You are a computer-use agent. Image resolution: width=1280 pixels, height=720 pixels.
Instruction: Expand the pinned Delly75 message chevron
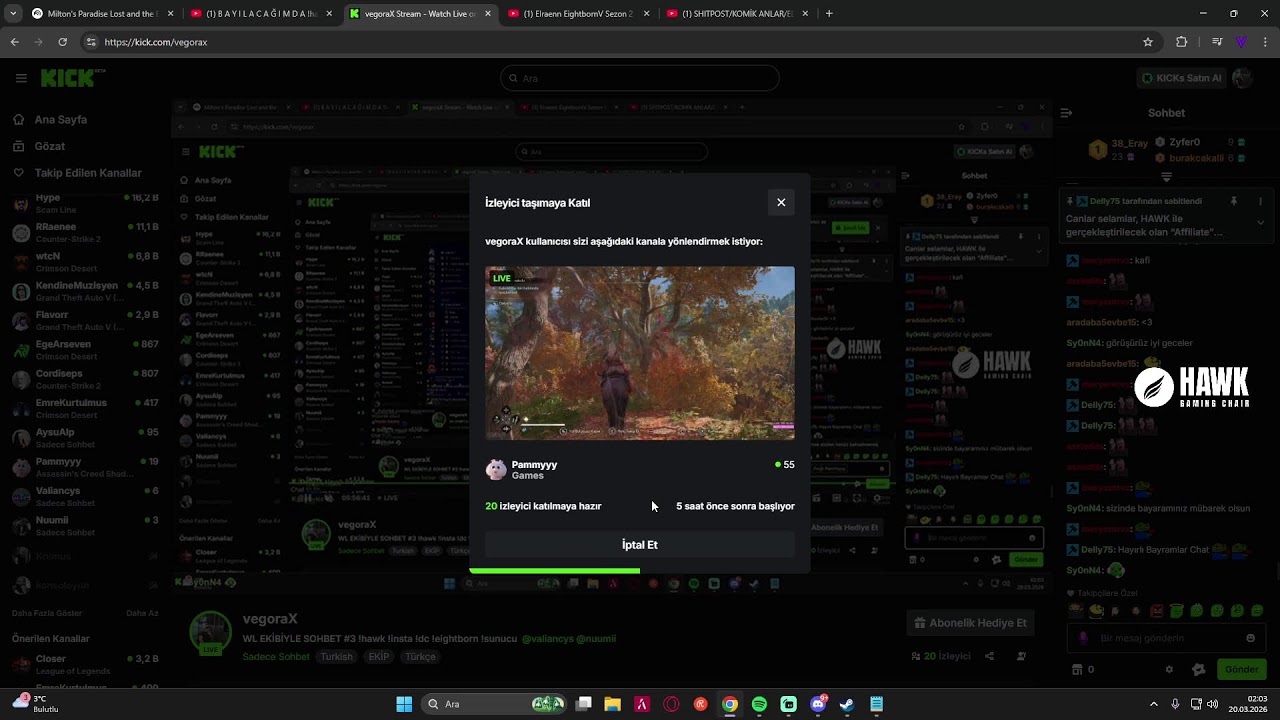(1260, 223)
